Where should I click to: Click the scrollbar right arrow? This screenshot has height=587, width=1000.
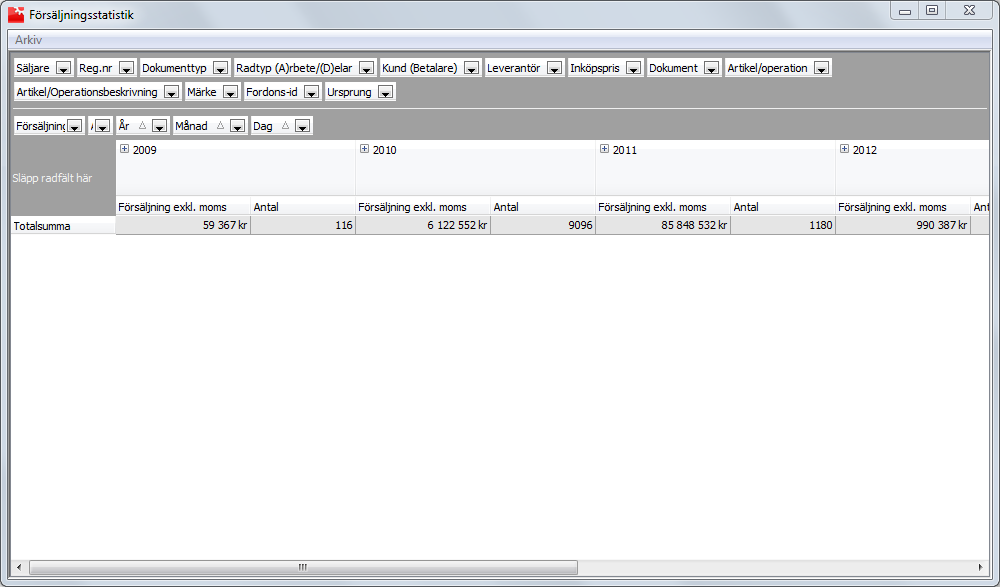coord(980,567)
